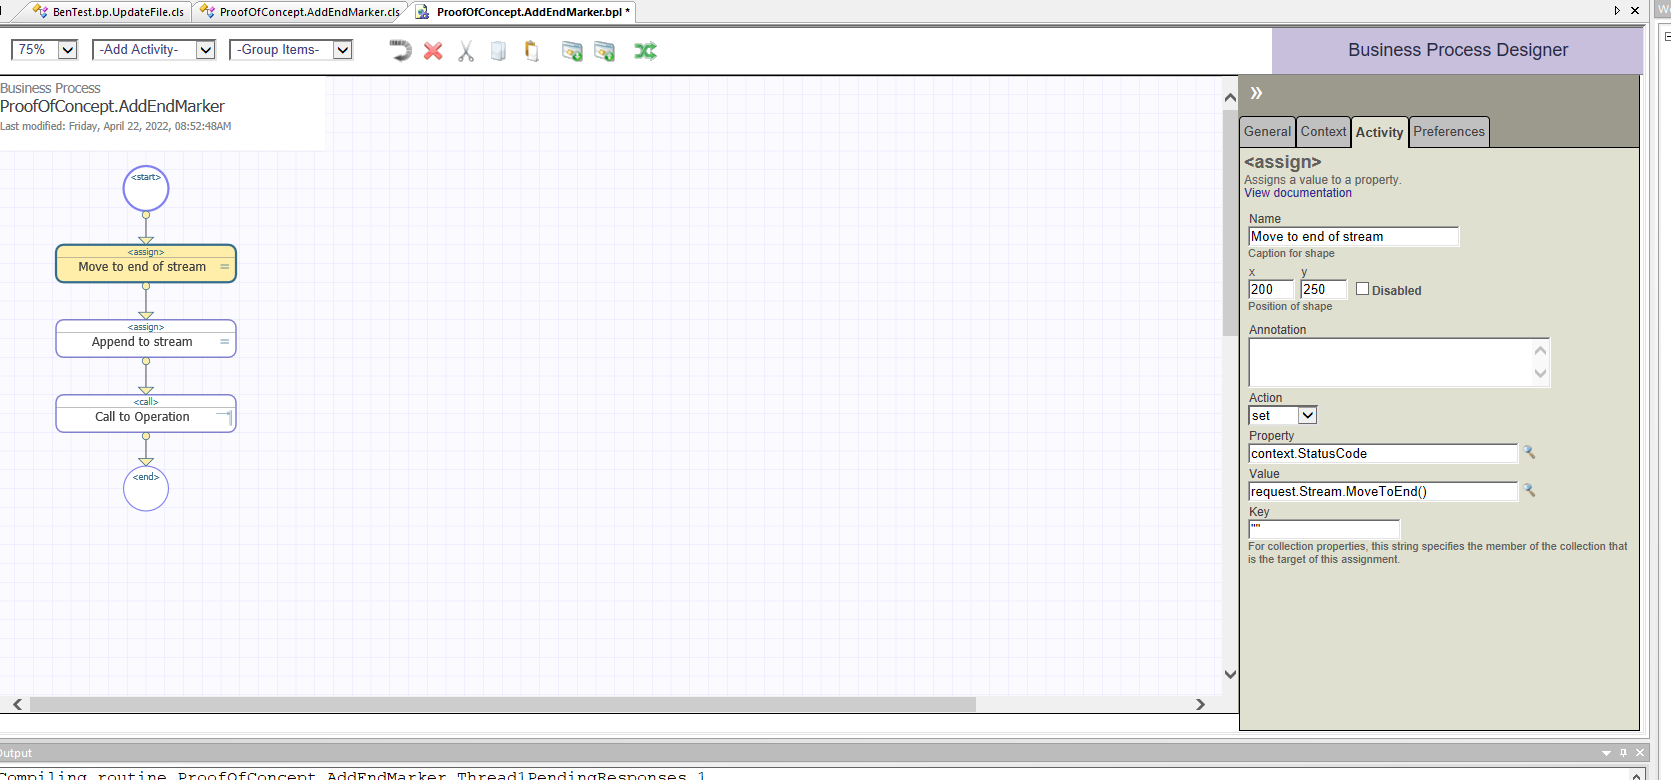
Task: Close the Output pane
Action: (1640, 753)
